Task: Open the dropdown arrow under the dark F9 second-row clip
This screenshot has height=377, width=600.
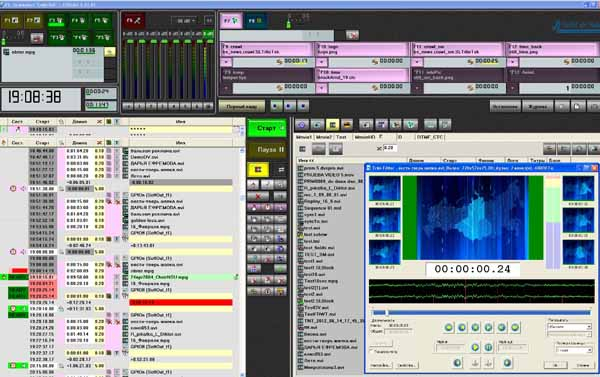Action: pyautogui.click(x=226, y=88)
